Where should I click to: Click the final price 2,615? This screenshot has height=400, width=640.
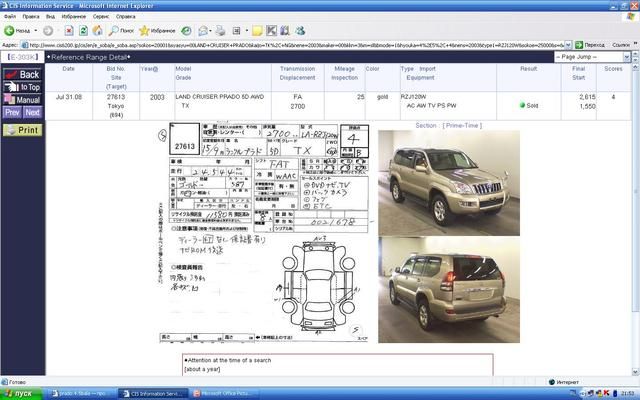587,97
